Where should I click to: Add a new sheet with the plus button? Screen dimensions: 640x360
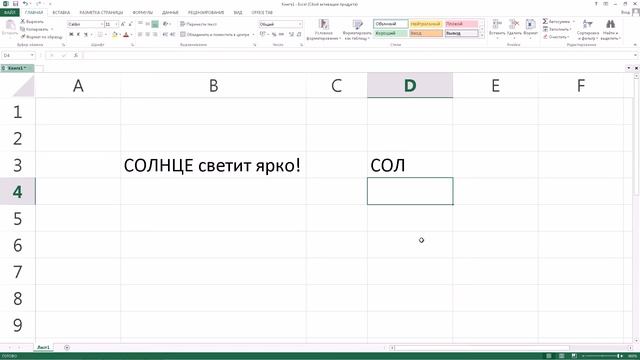pos(67,347)
